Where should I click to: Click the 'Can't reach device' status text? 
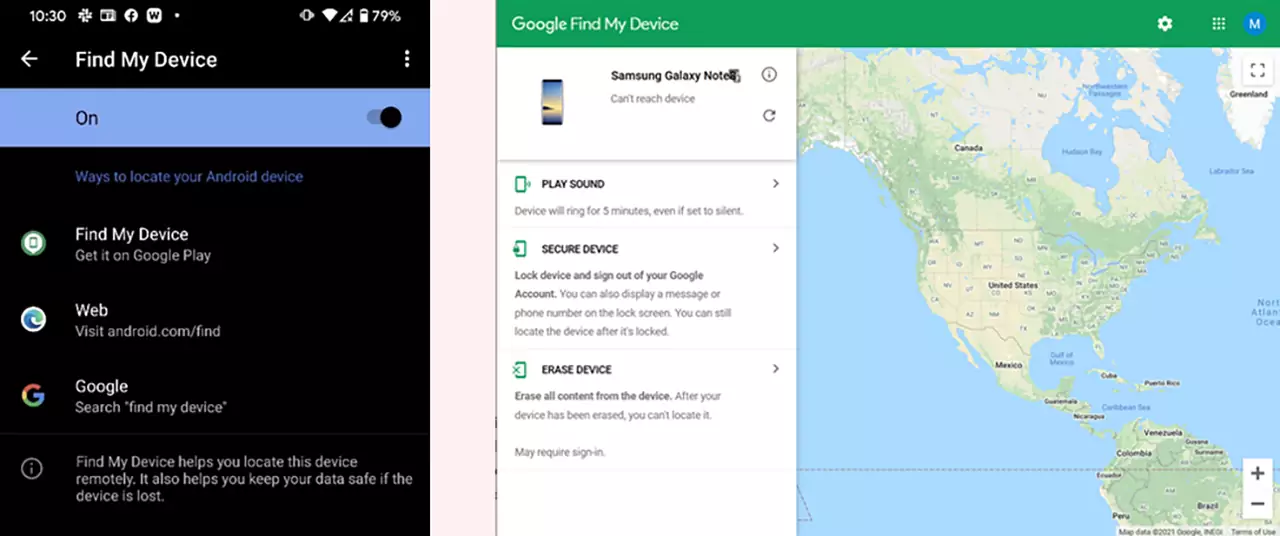tap(652, 99)
